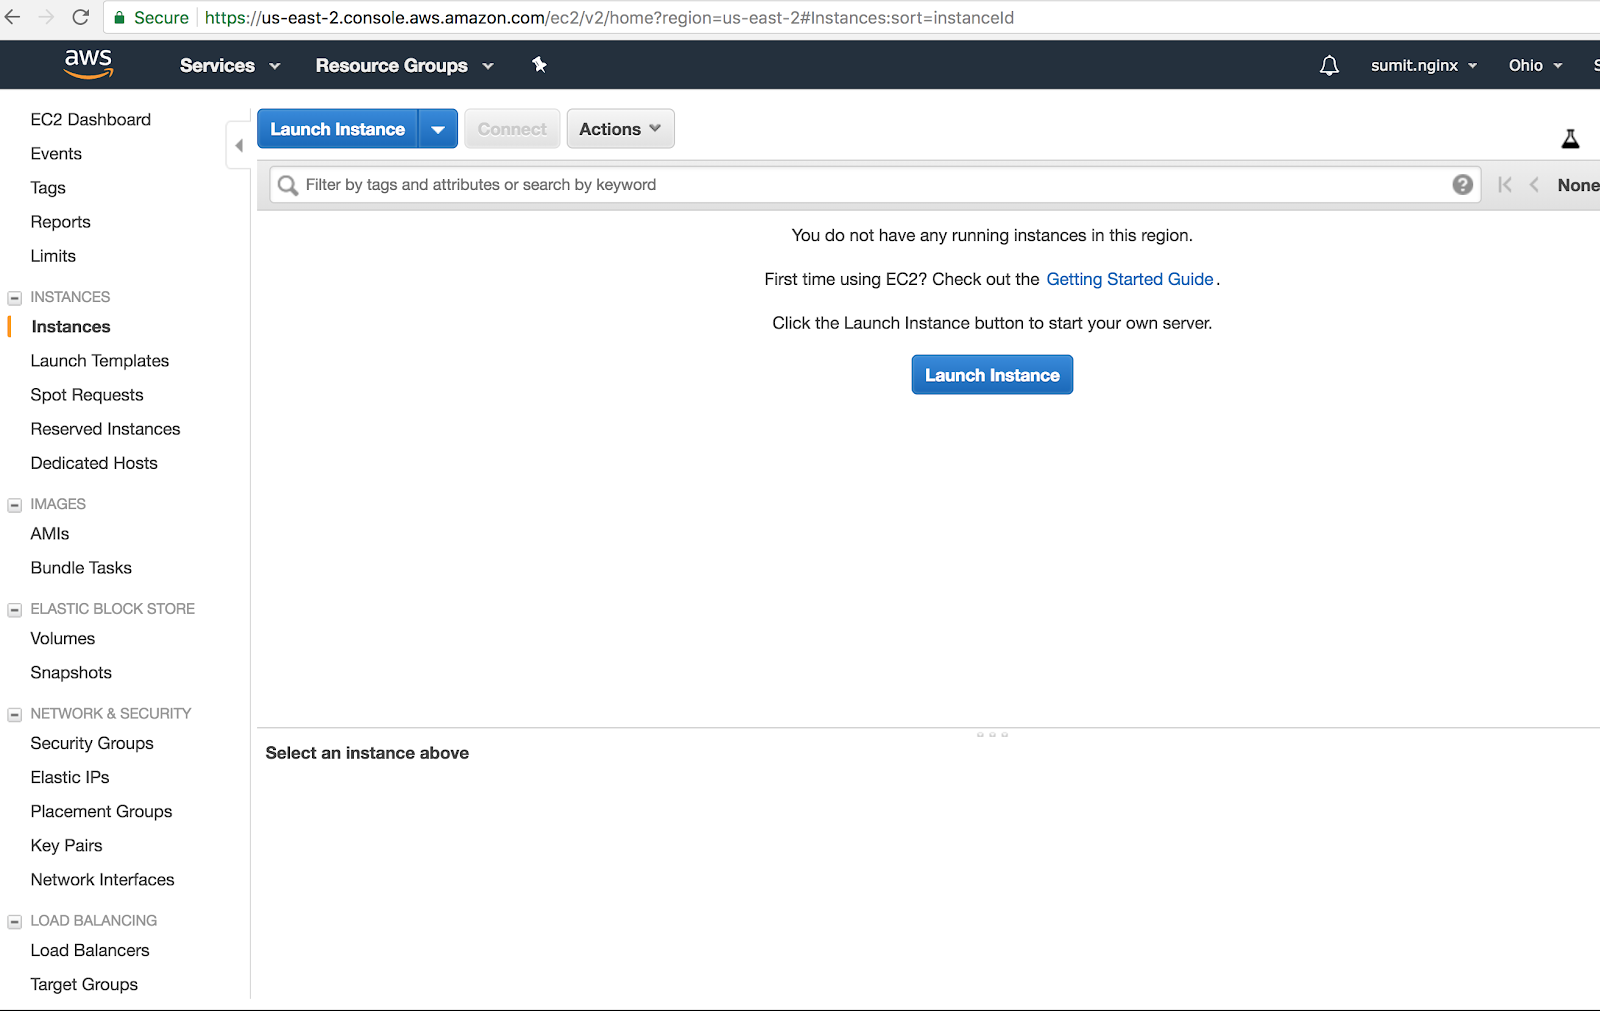Go to the first page of results
The image size is (1600, 1011).
click(x=1504, y=184)
